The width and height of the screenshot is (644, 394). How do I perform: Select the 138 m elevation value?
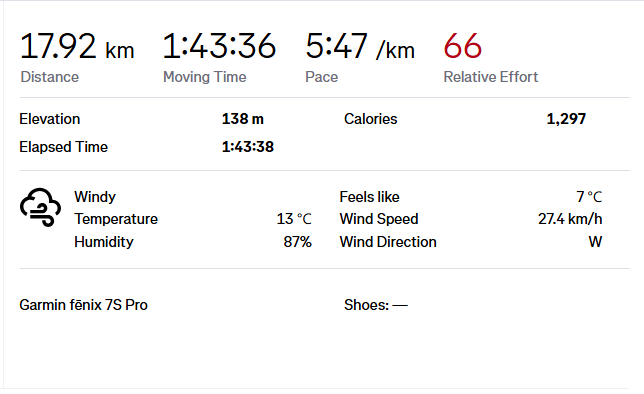[x=243, y=119]
